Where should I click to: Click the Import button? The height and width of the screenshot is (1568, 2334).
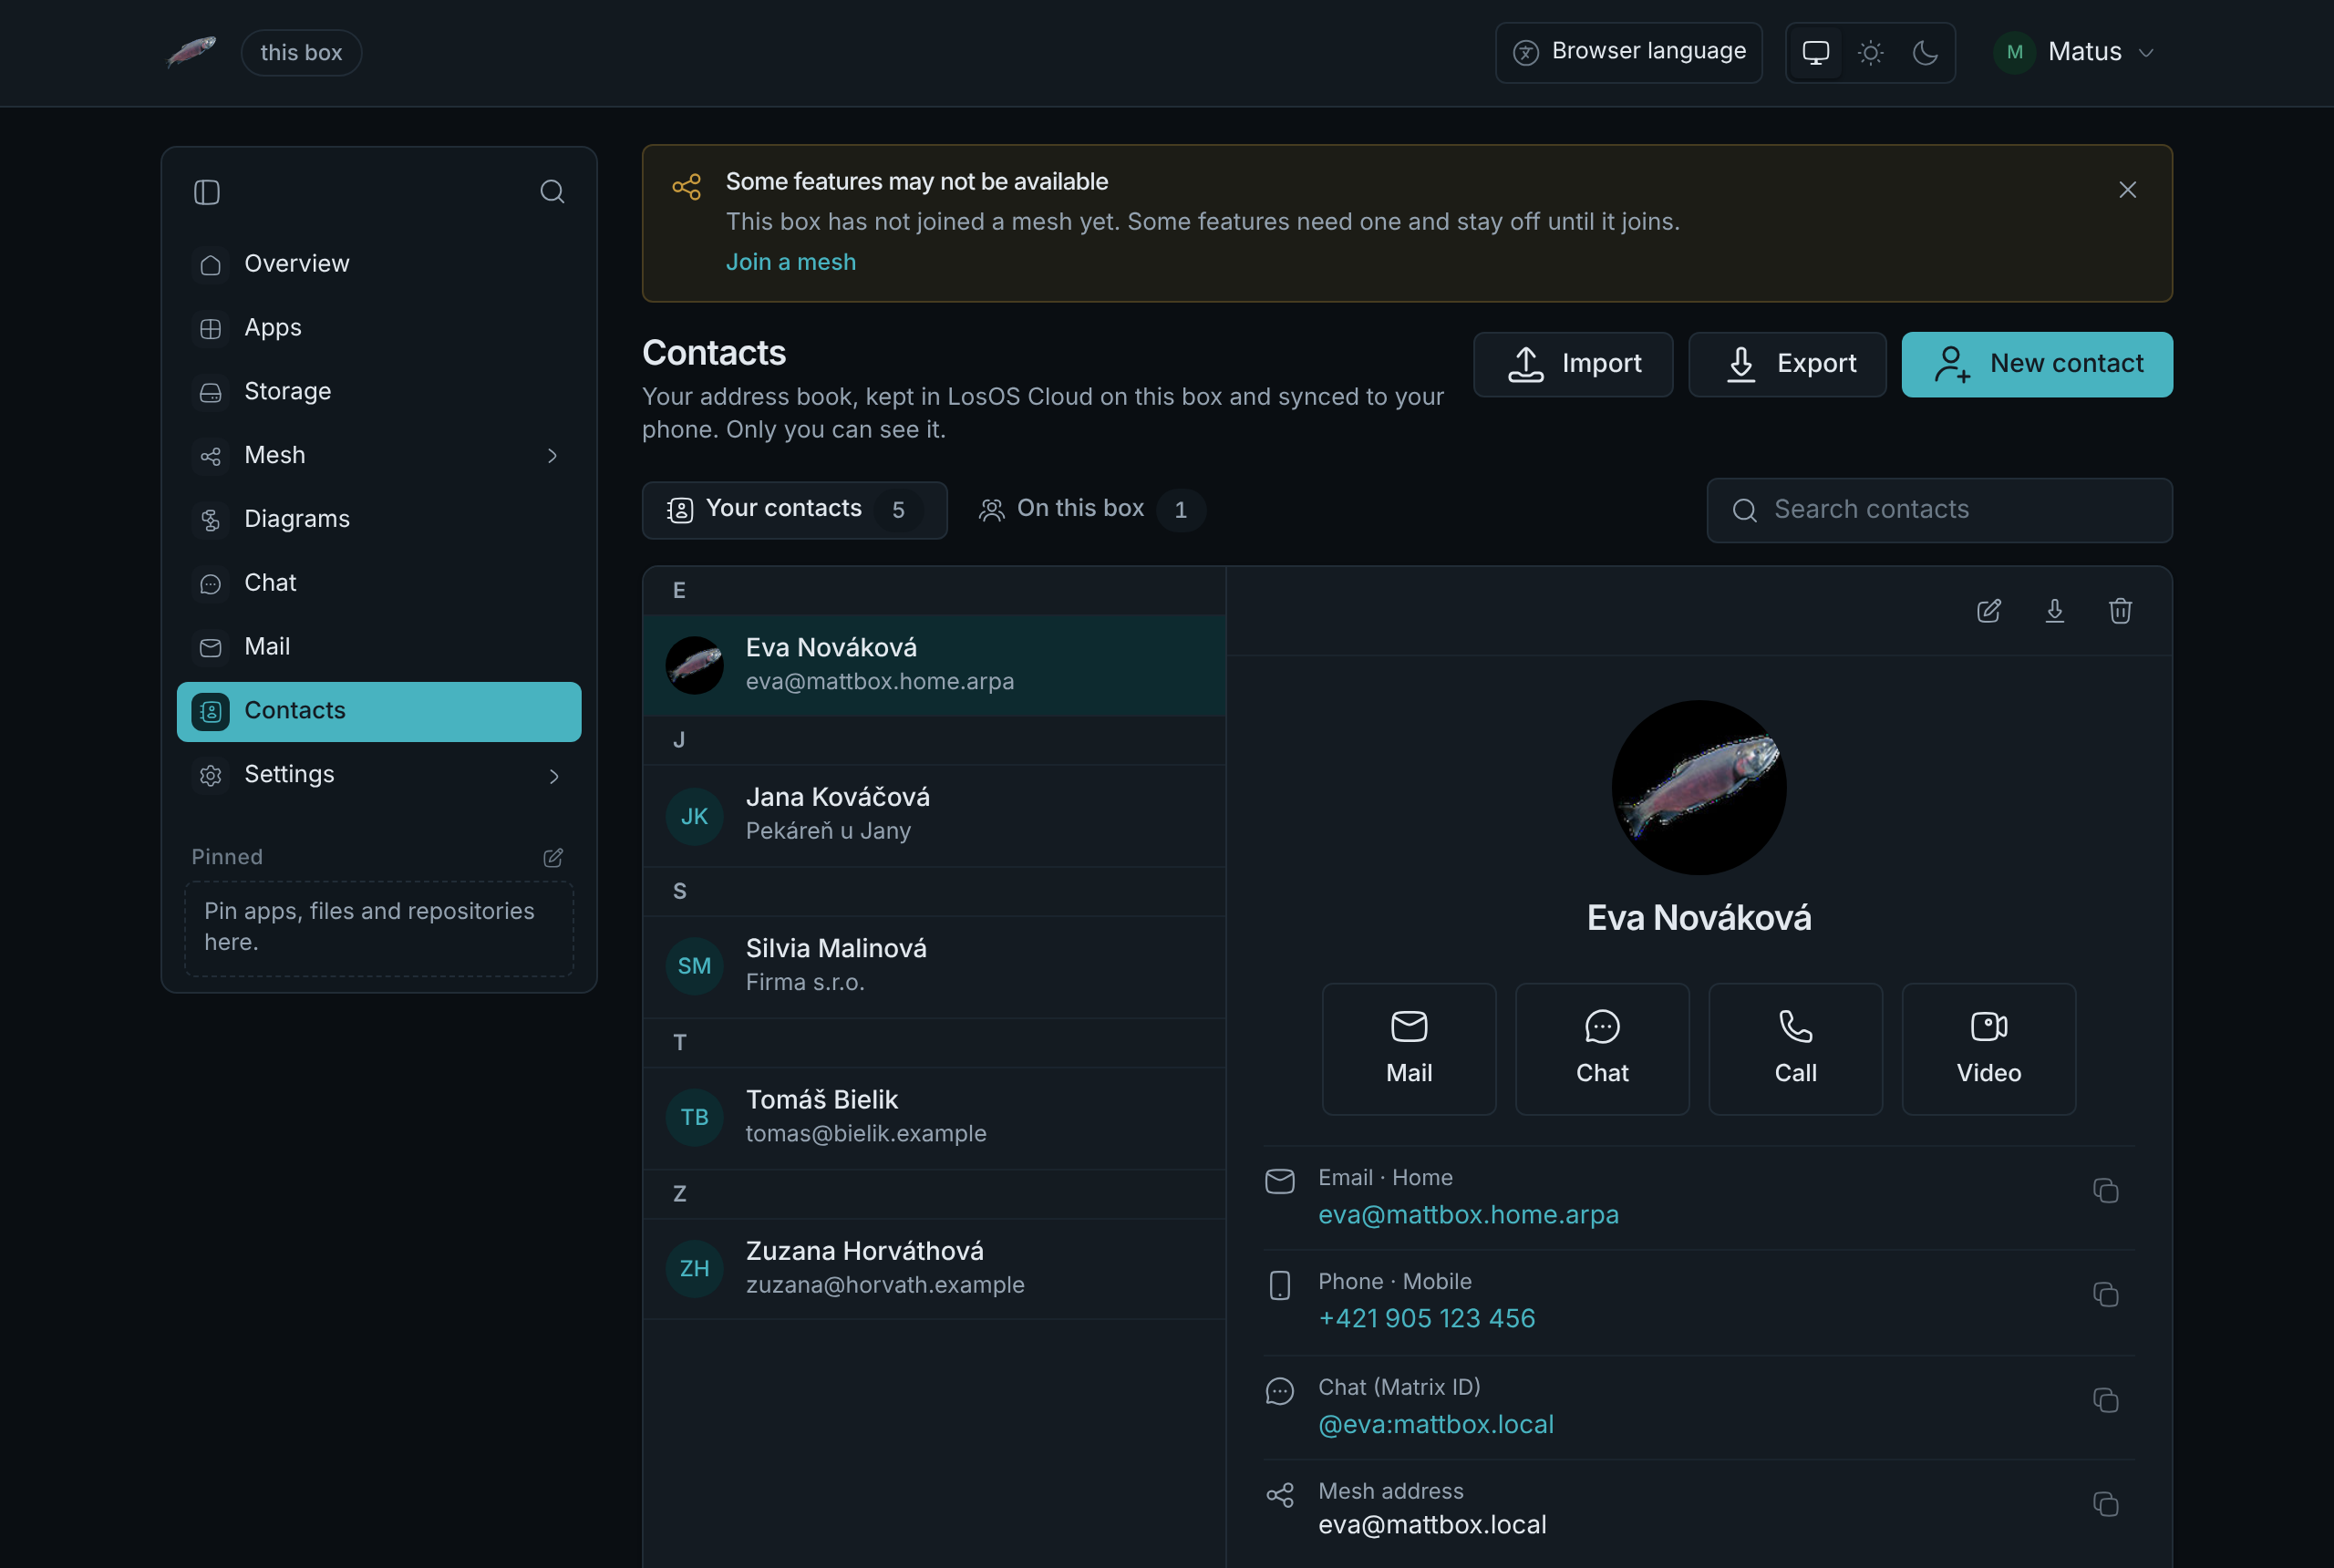pos(1573,364)
